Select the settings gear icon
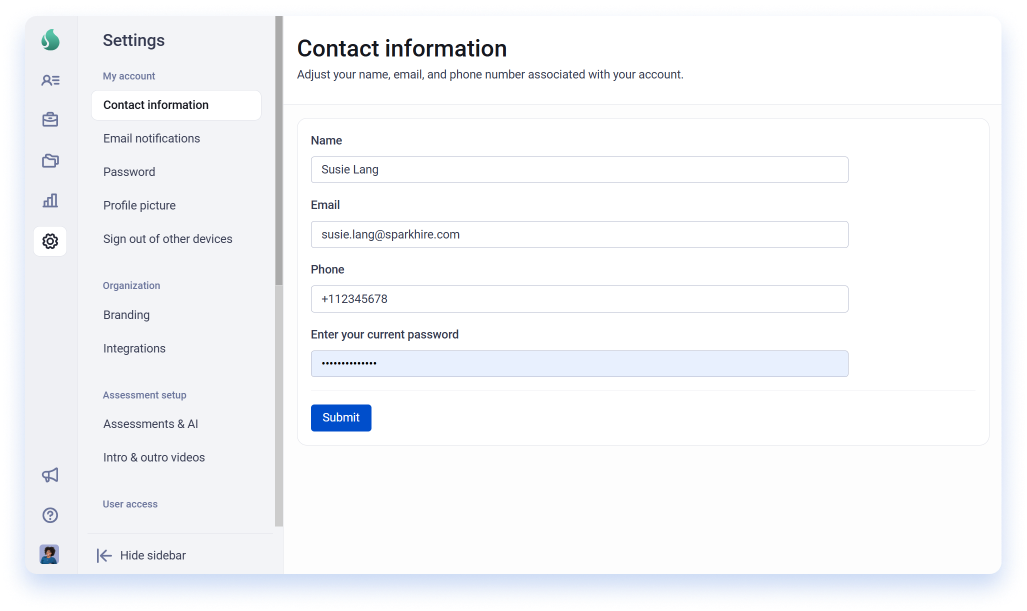This screenshot has height=611, width=1027. pyautogui.click(x=50, y=241)
